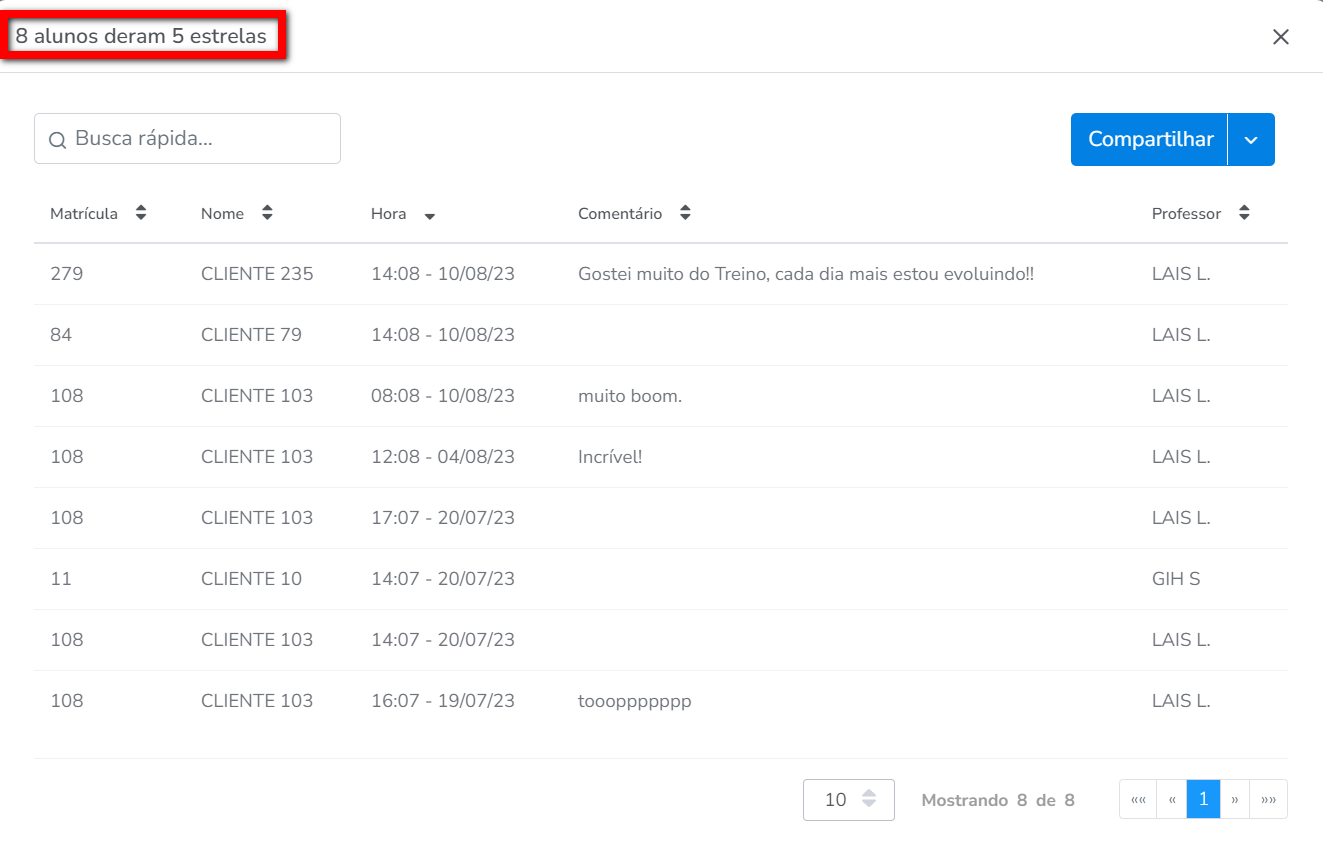1323x850 pixels.
Task: Click the Compartilhar button
Action: (1150, 140)
